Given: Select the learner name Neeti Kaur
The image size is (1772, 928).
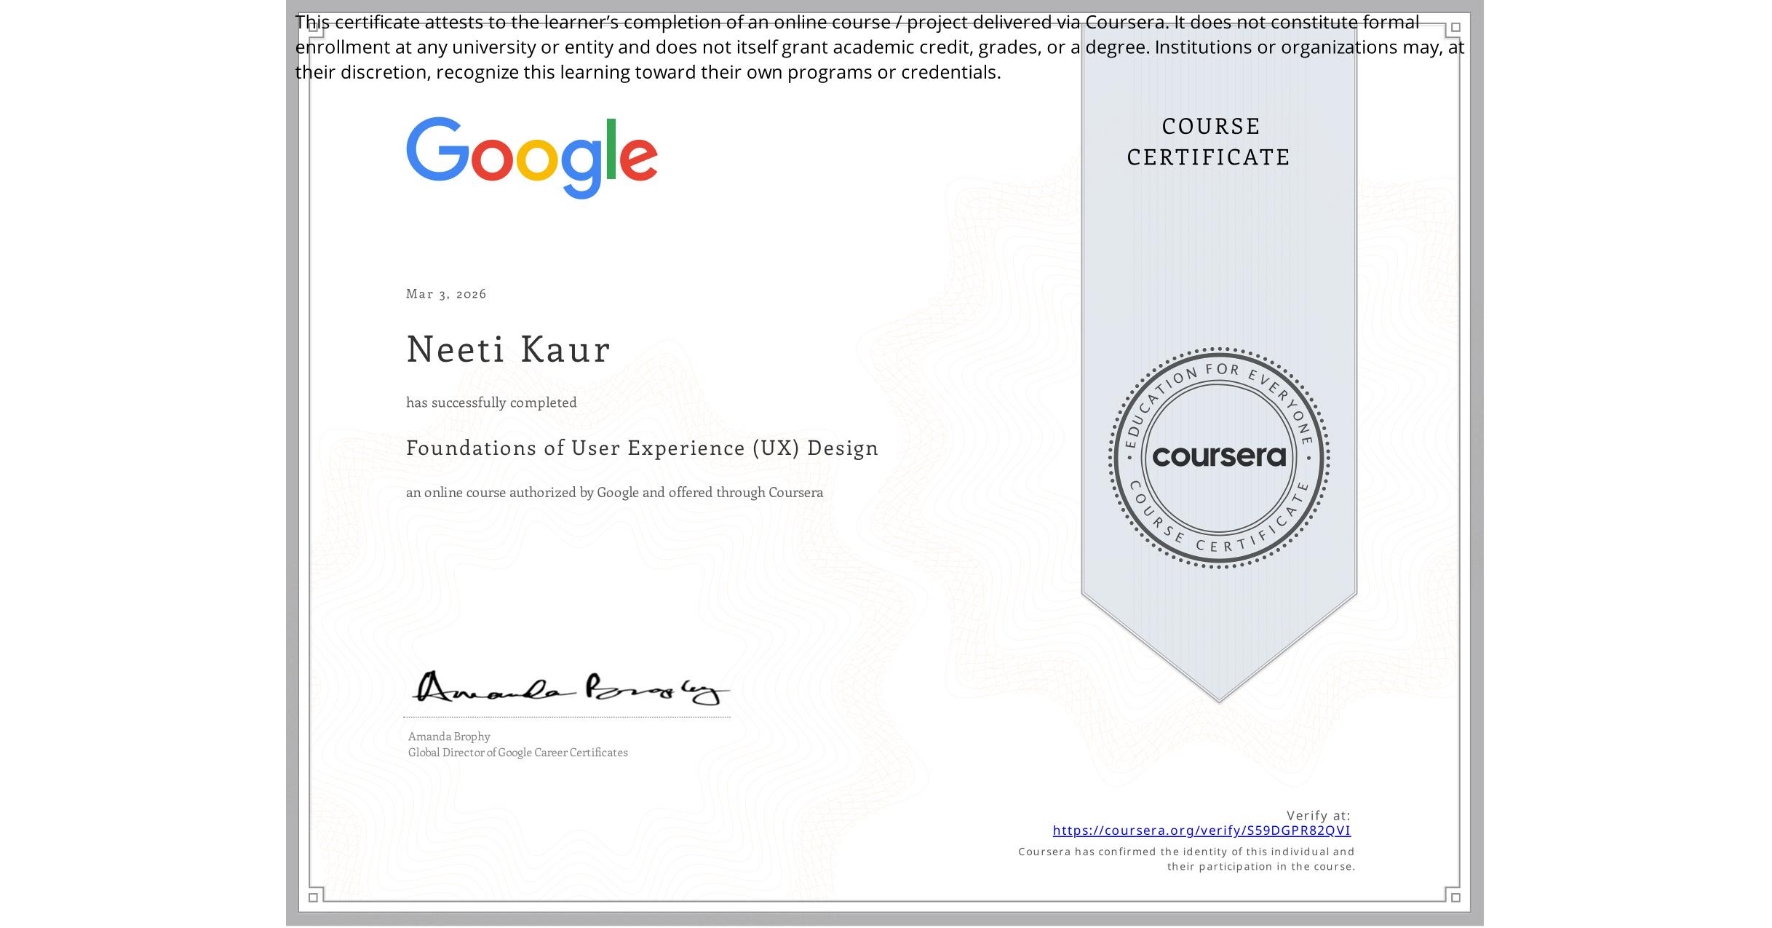Looking at the screenshot, I should [508, 349].
